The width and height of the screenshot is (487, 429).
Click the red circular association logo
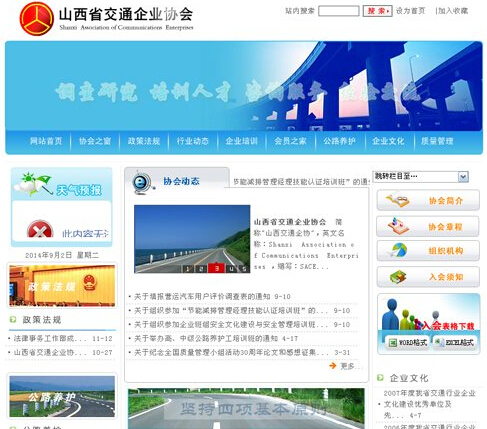[37, 19]
